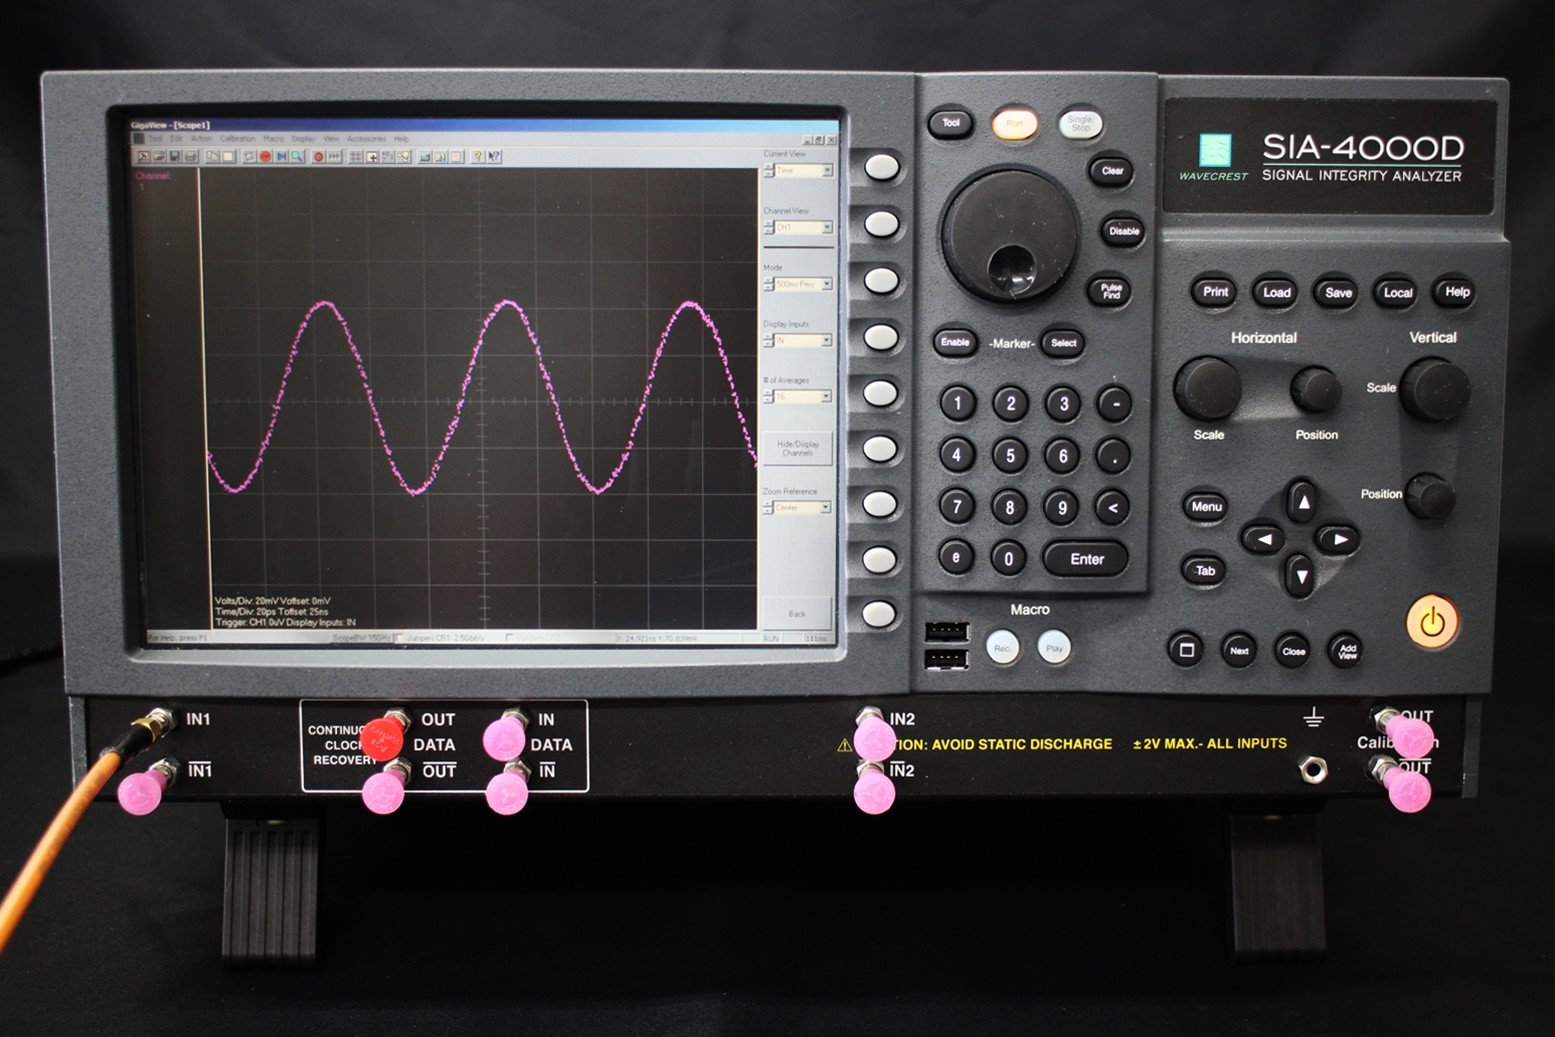Push the up arrow navigation key
This screenshot has height=1037, width=1555.
[x=1302, y=502]
